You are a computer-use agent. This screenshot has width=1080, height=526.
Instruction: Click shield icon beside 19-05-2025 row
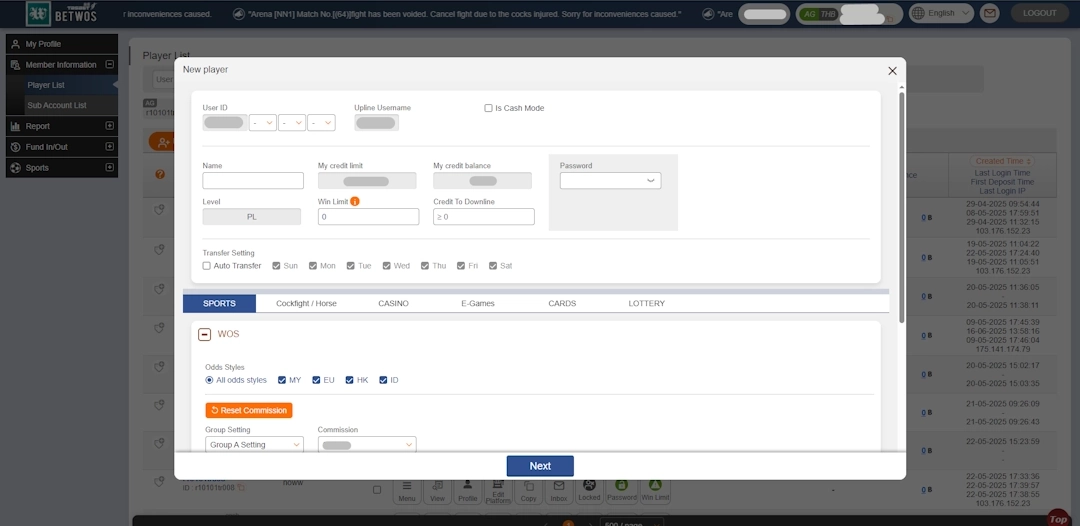pos(159,249)
